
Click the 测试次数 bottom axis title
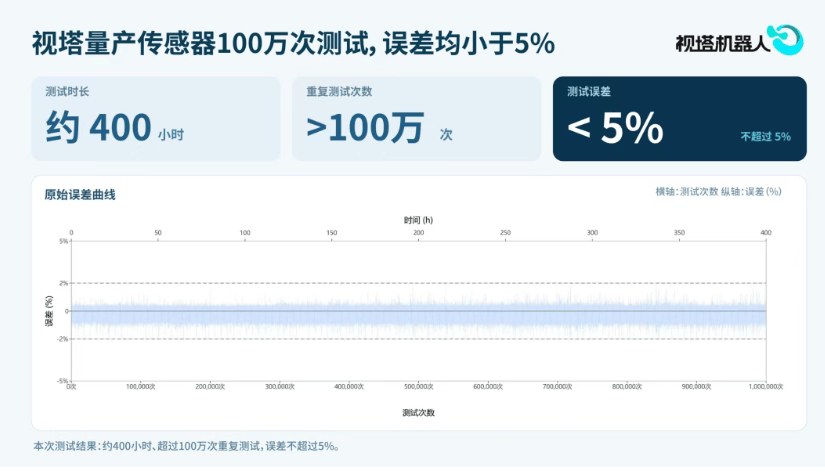[418, 413]
